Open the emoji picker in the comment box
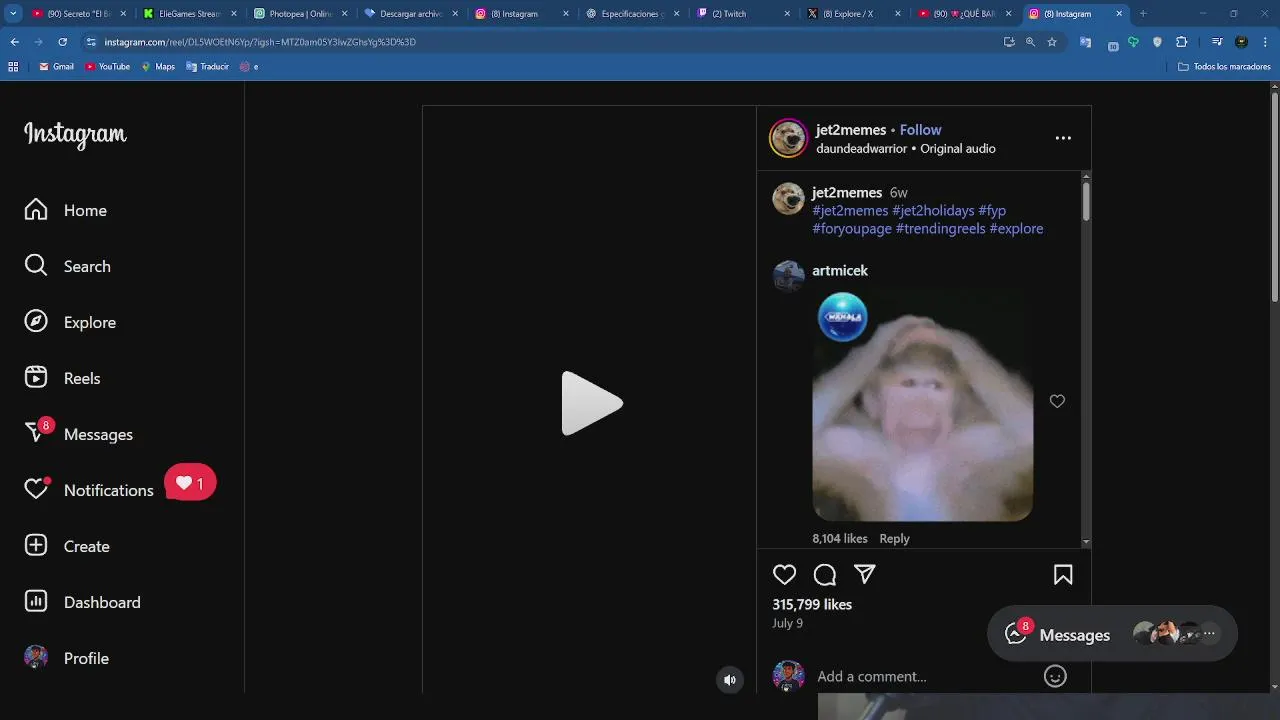The width and height of the screenshot is (1280, 720). pyautogui.click(x=1055, y=676)
